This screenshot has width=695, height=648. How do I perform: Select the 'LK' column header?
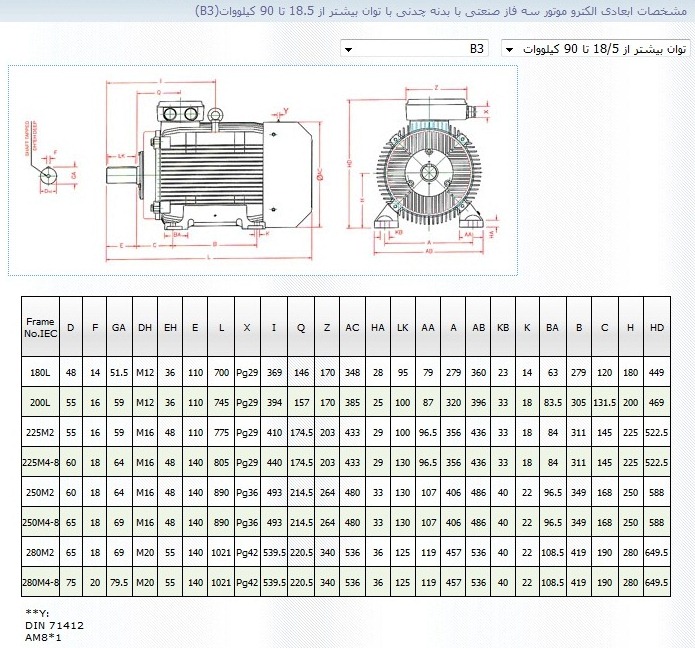(402, 327)
